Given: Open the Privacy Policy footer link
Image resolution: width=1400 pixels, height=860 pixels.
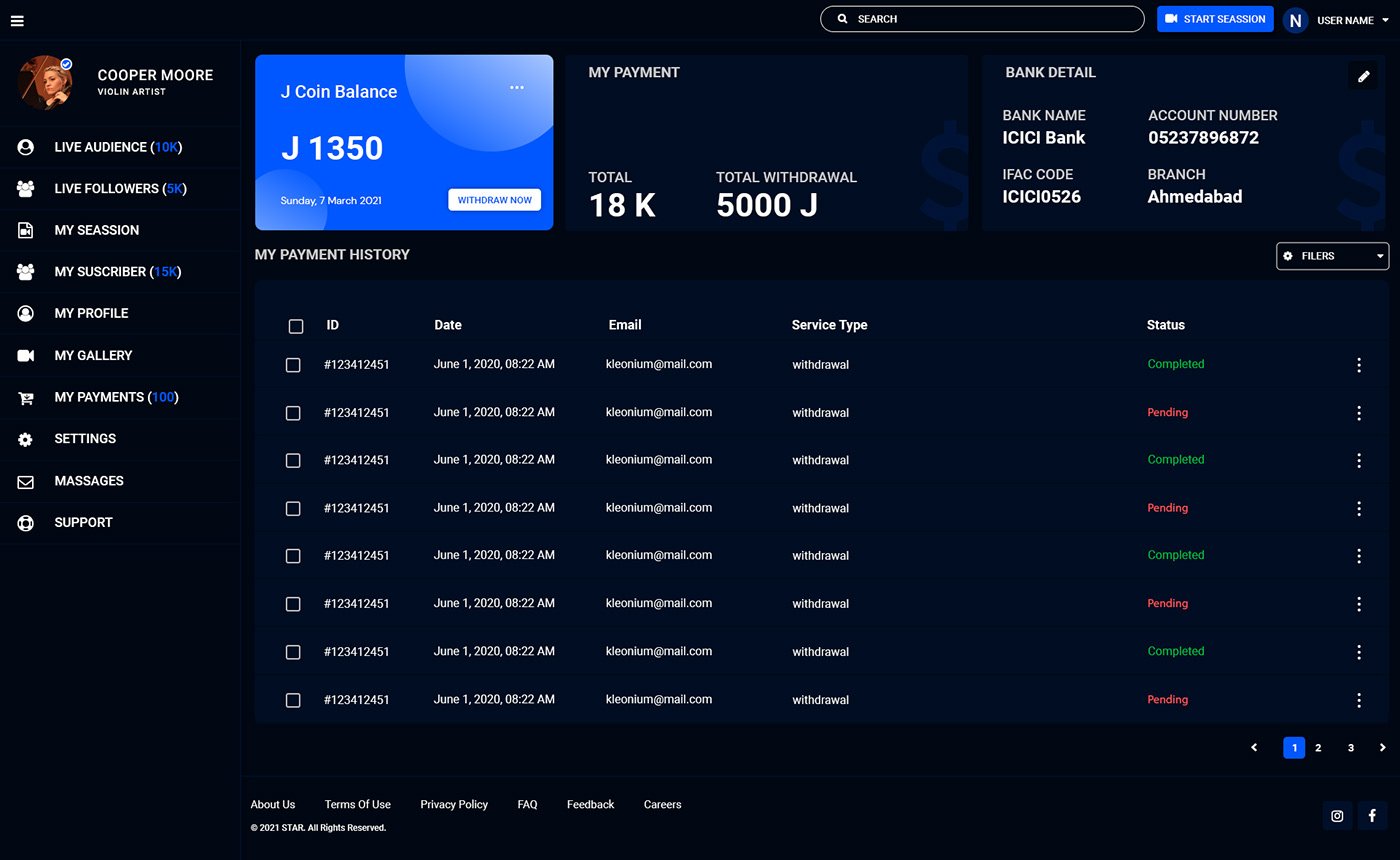Looking at the screenshot, I should (x=454, y=804).
